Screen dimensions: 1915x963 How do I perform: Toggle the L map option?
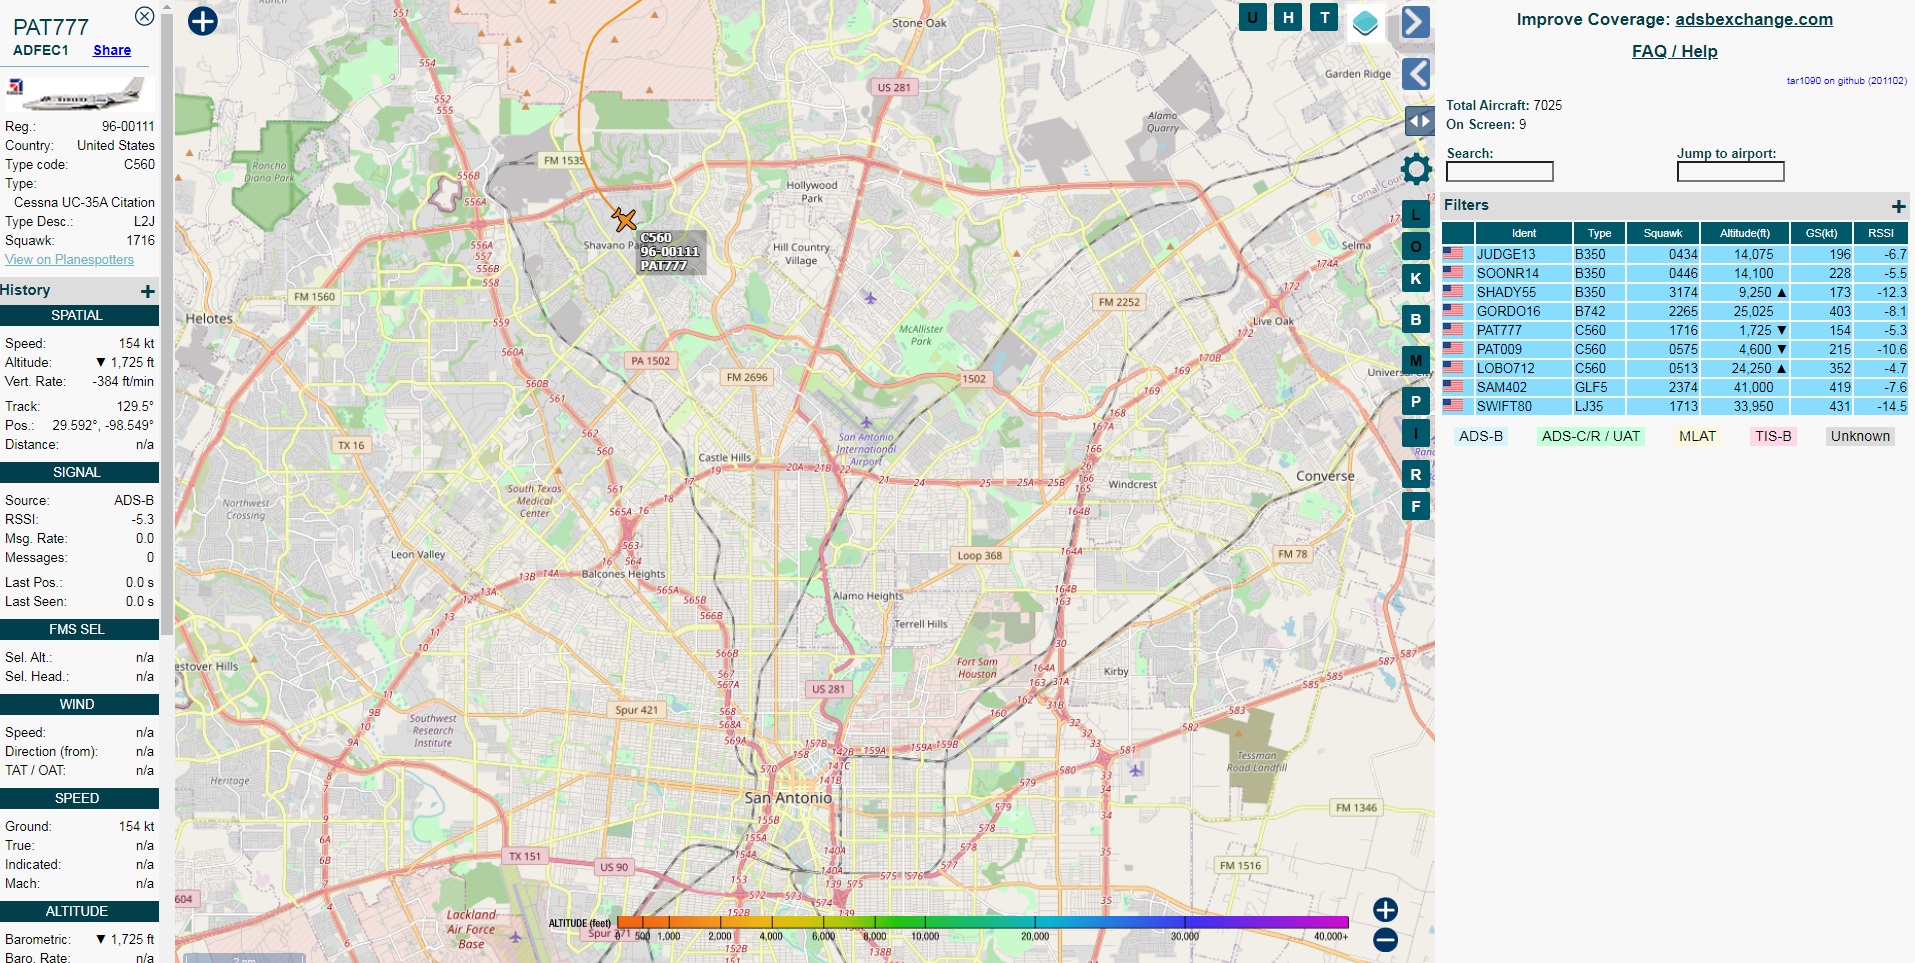click(x=1415, y=215)
